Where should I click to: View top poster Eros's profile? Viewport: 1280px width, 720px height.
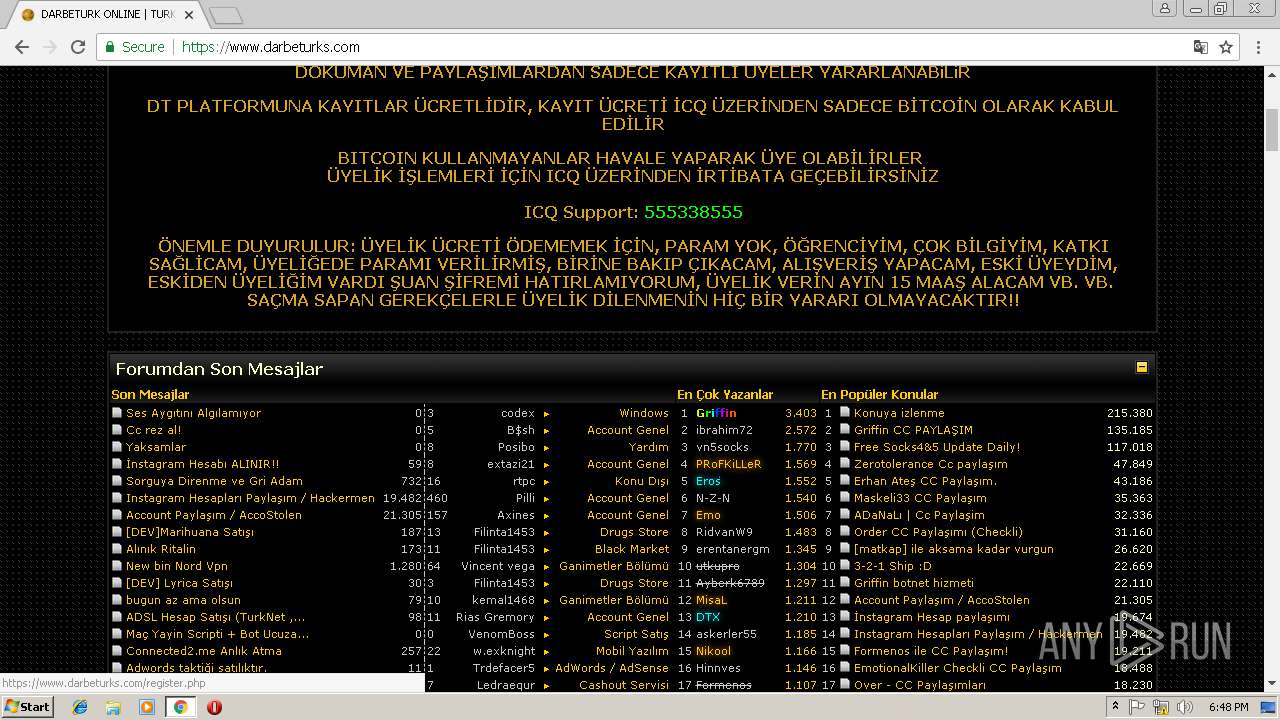[708, 481]
